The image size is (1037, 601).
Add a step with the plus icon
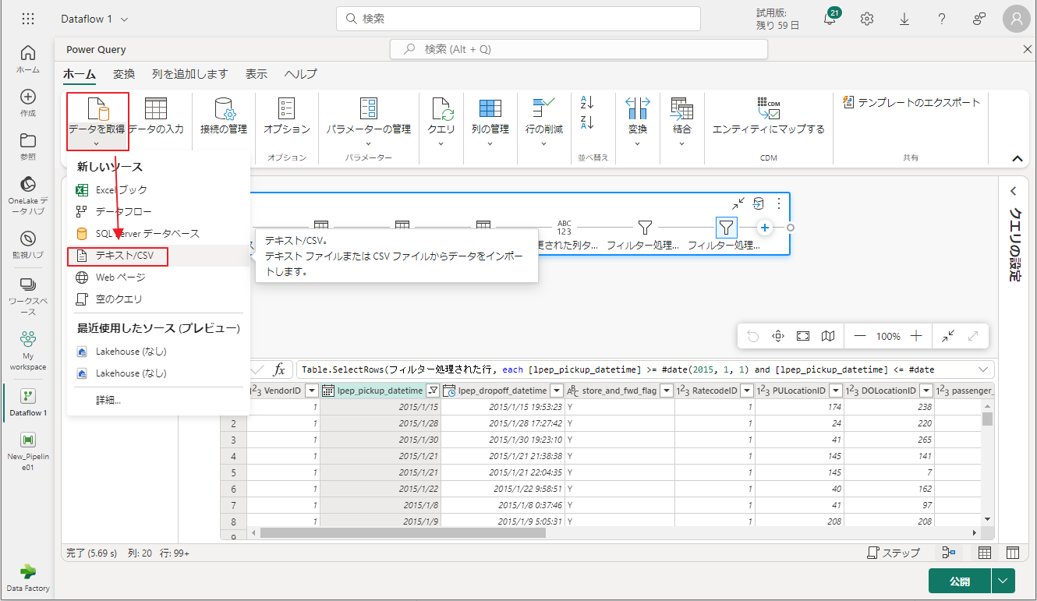click(x=765, y=228)
